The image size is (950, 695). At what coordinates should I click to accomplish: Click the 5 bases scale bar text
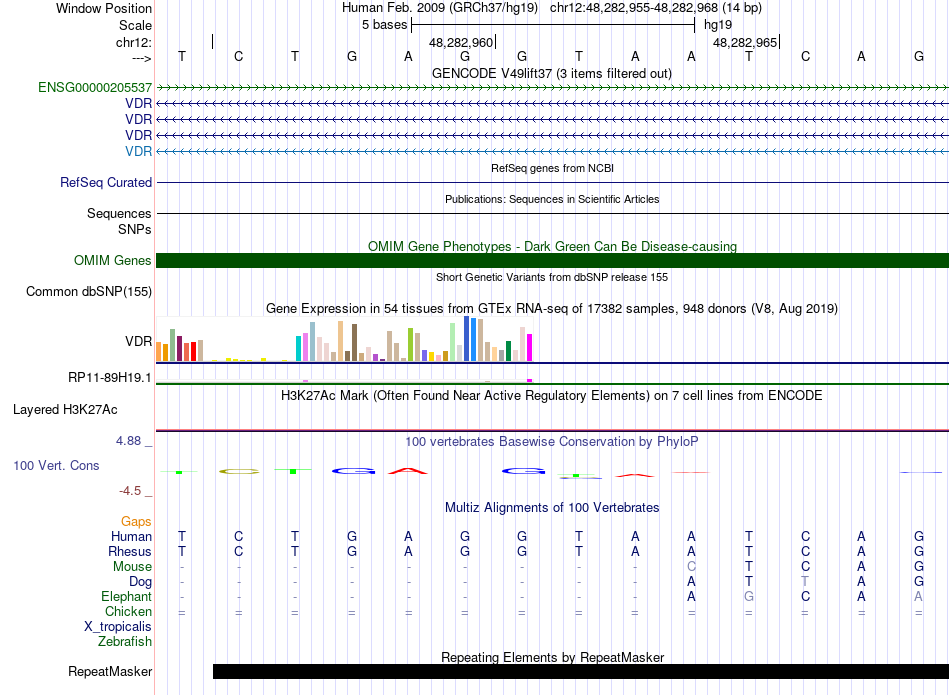click(385, 25)
